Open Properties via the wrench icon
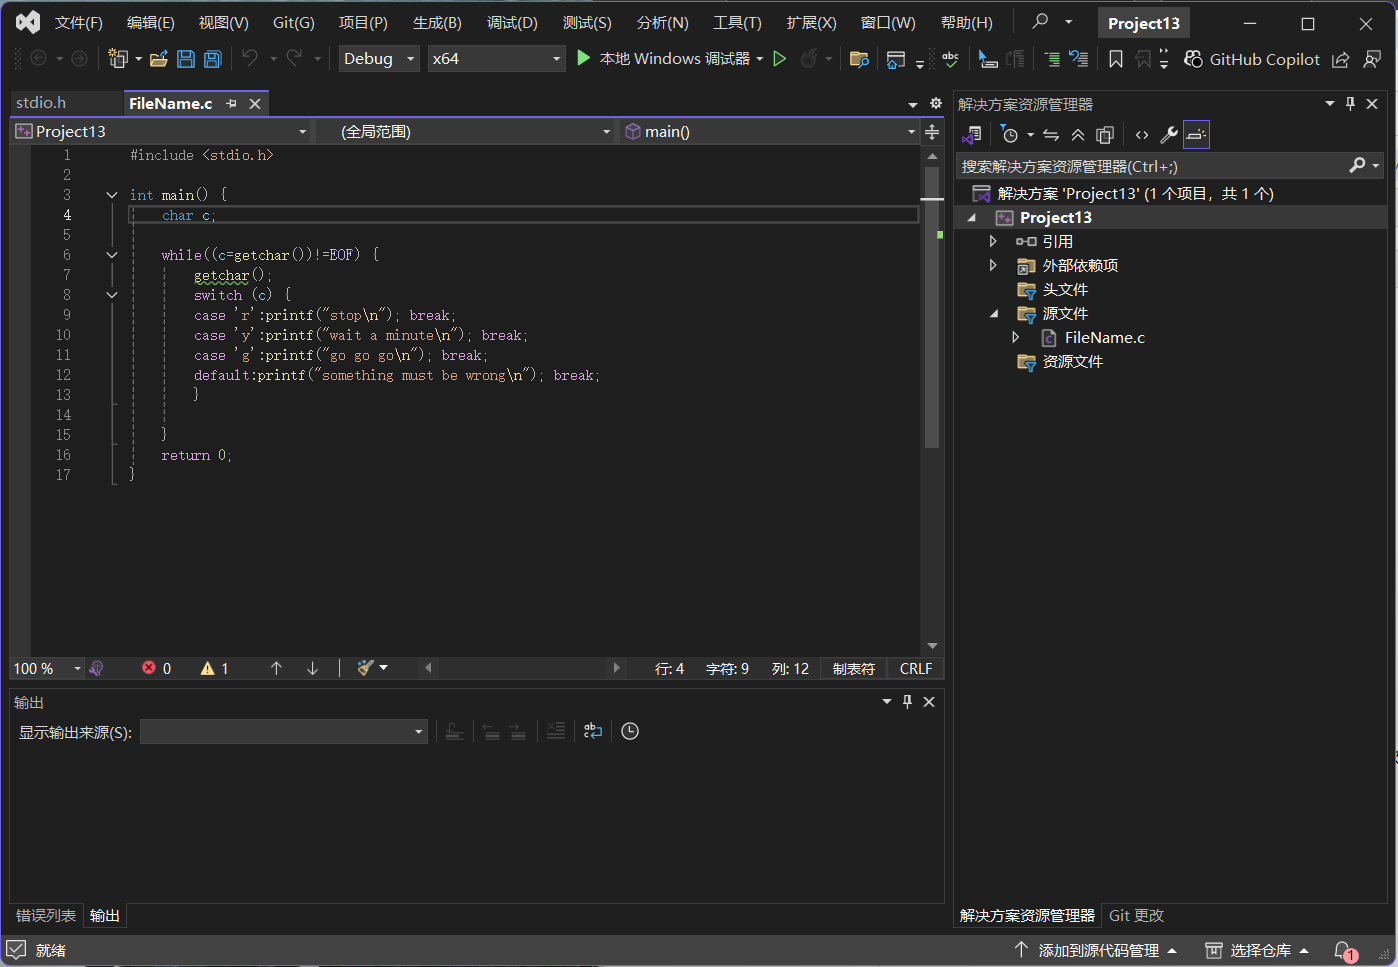Image resolution: width=1398 pixels, height=967 pixels. point(1168,135)
